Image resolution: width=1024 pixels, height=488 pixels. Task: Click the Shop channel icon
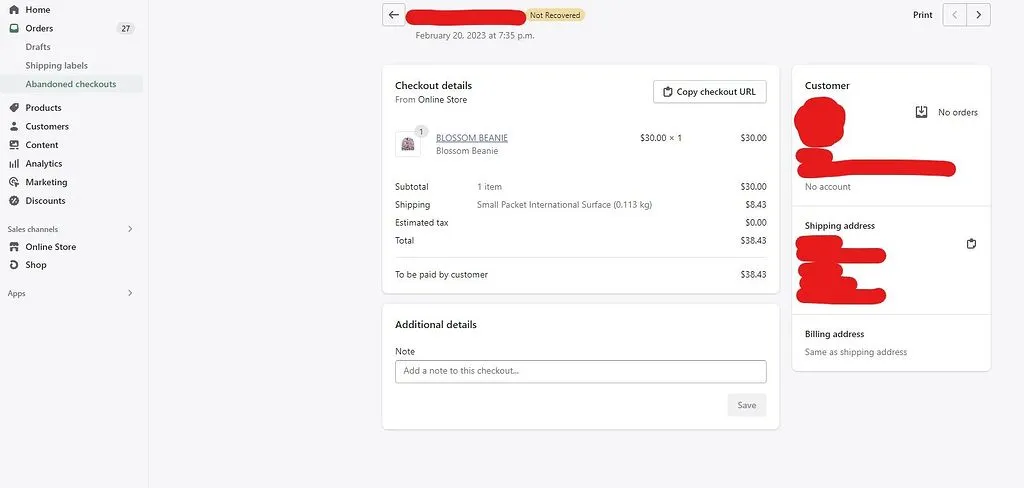[x=14, y=265]
